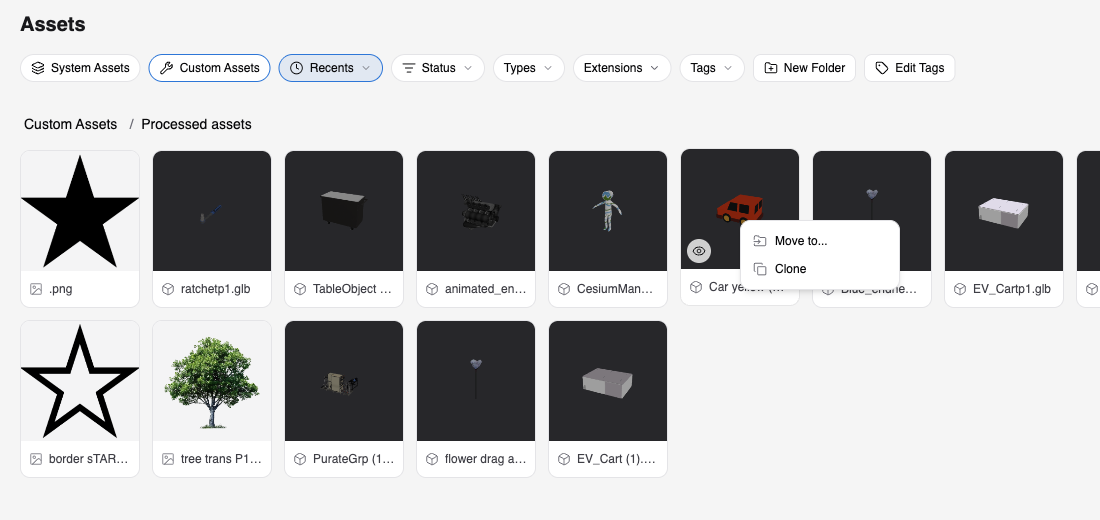Select the animated engine thumbnail
The image size is (1100, 520).
(476, 211)
